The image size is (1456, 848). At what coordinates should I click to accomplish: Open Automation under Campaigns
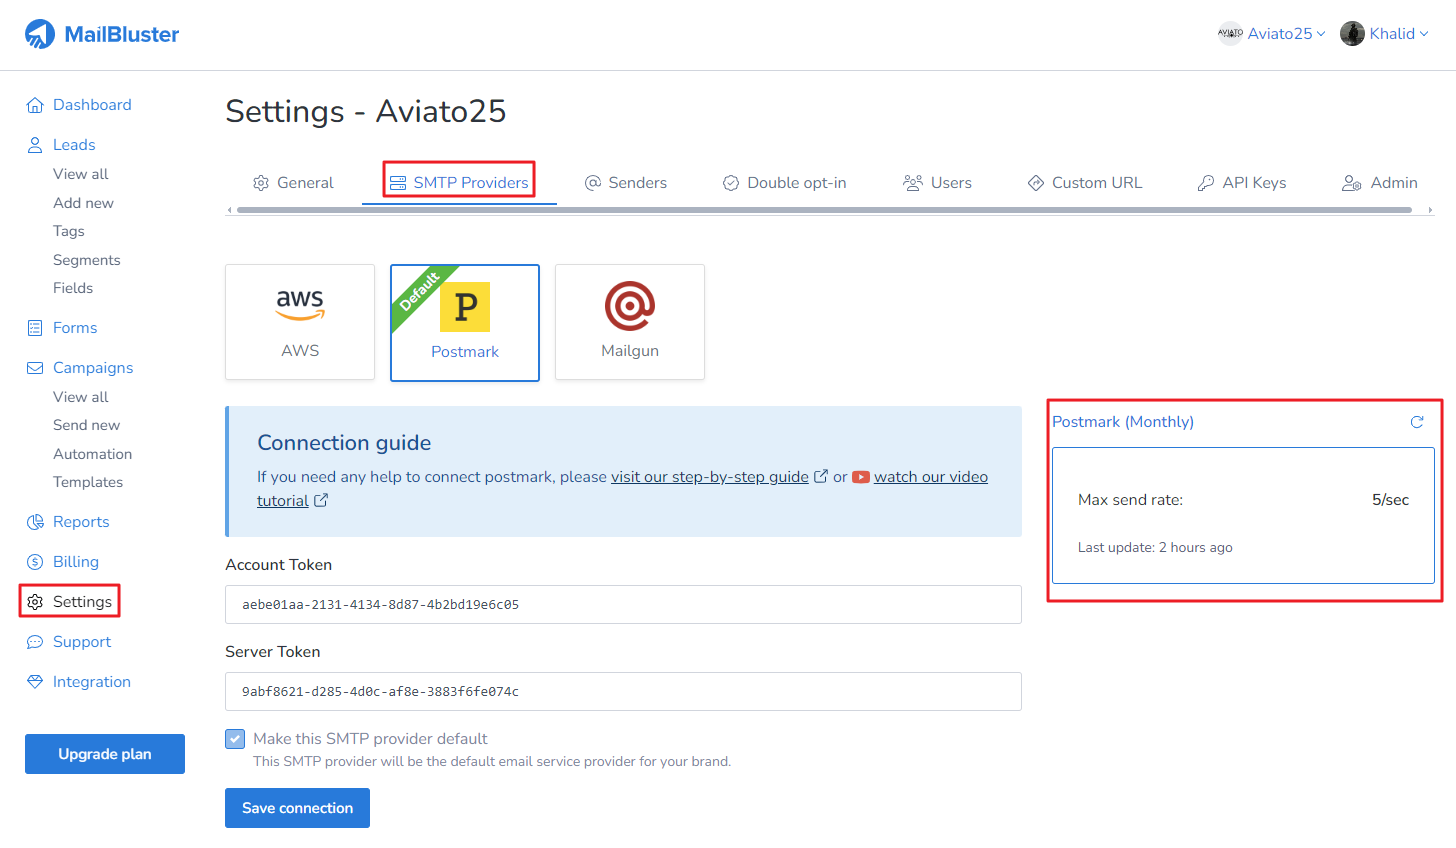92,454
